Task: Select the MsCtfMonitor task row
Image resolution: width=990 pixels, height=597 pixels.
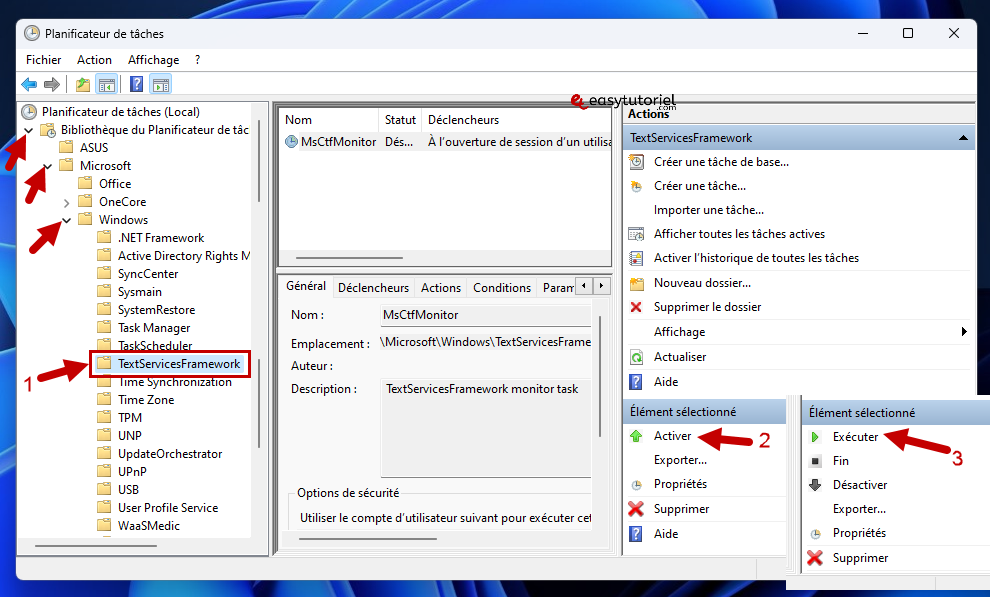Action: click(x=445, y=142)
